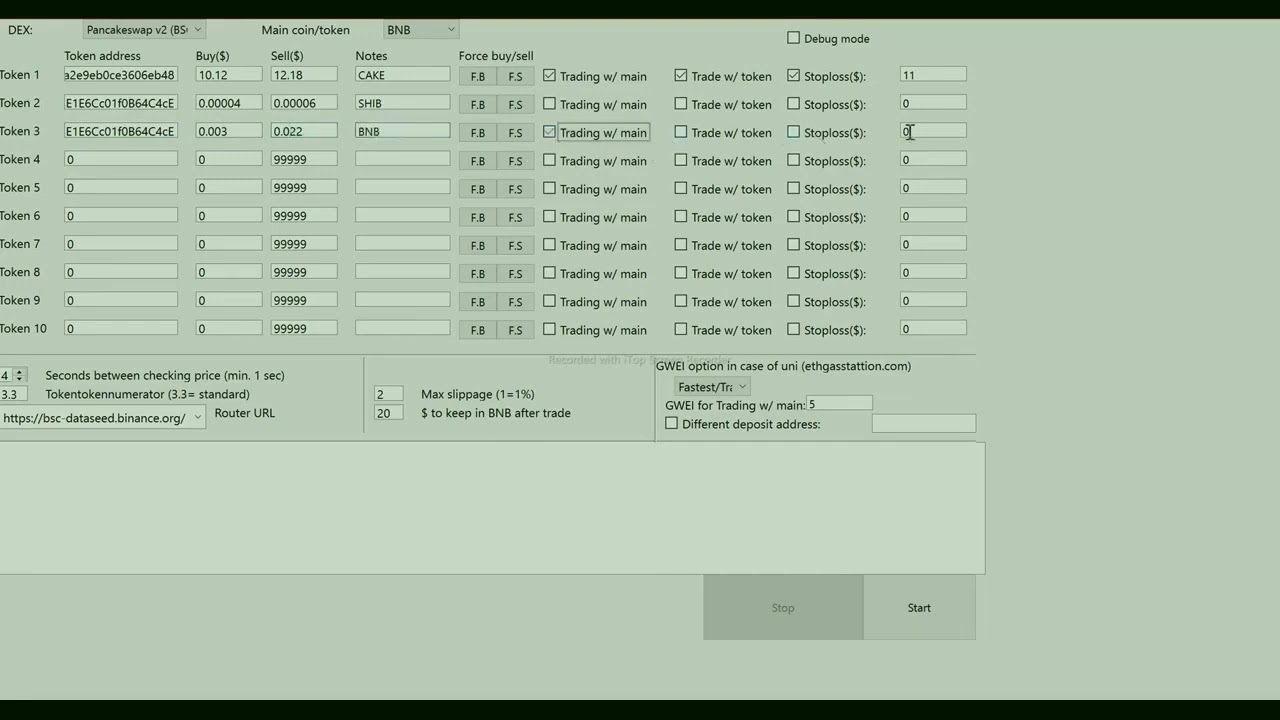Click $ to keep in BNB field
This screenshot has height=720, width=1280.
coord(388,413)
